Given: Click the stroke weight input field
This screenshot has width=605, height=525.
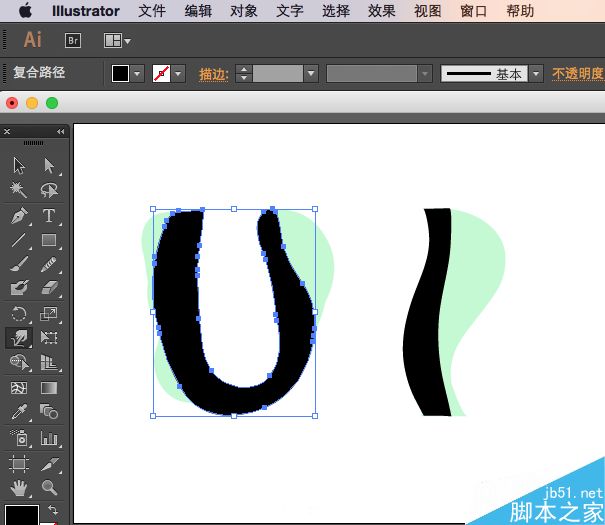Looking at the screenshot, I should click(278, 73).
